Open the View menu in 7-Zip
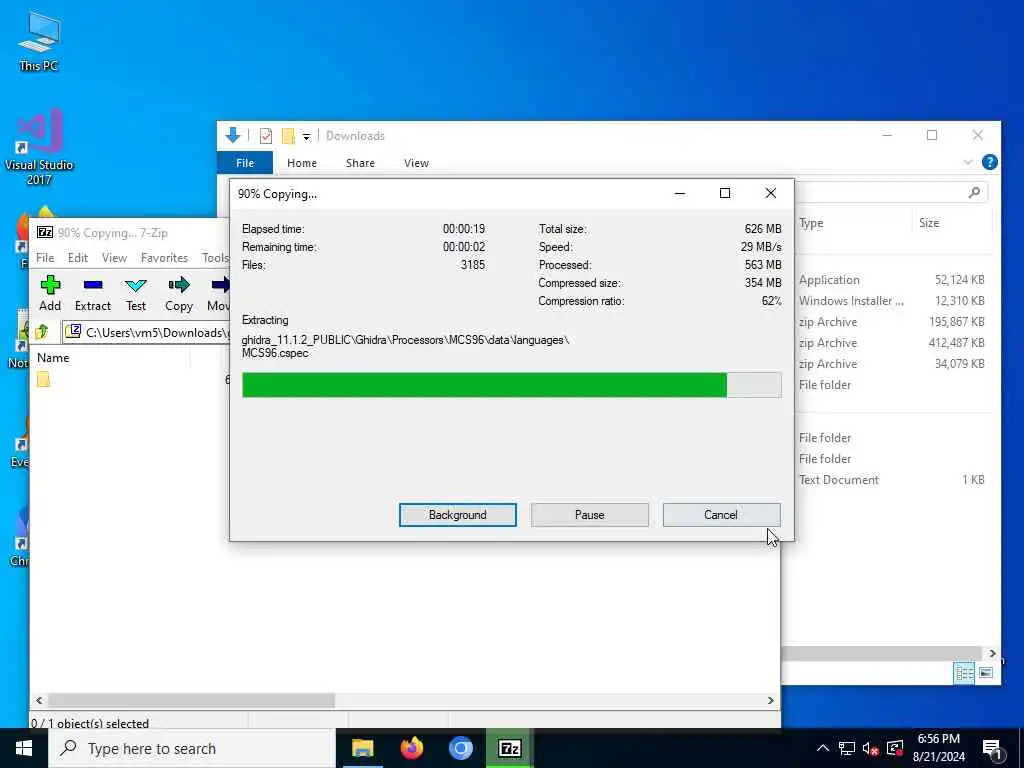This screenshot has height=768, width=1024. click(x=114, y=257)
